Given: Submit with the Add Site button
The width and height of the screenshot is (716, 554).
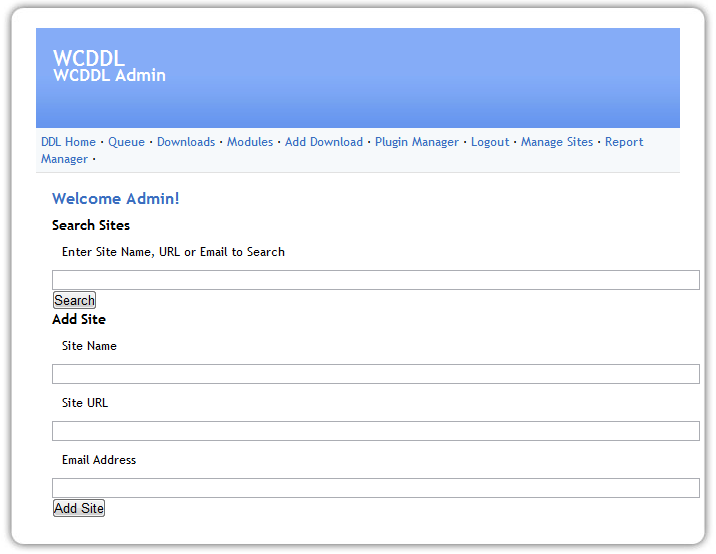Looking at the screenshot, I should point(78,508).
